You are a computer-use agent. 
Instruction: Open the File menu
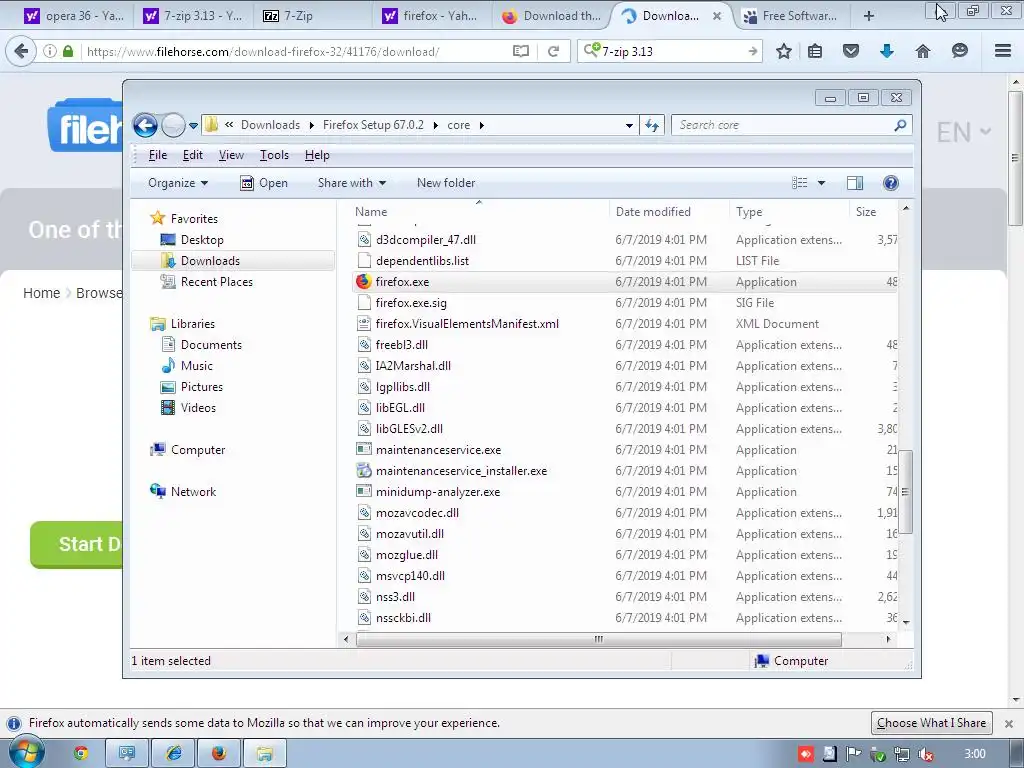click(158, 155)
